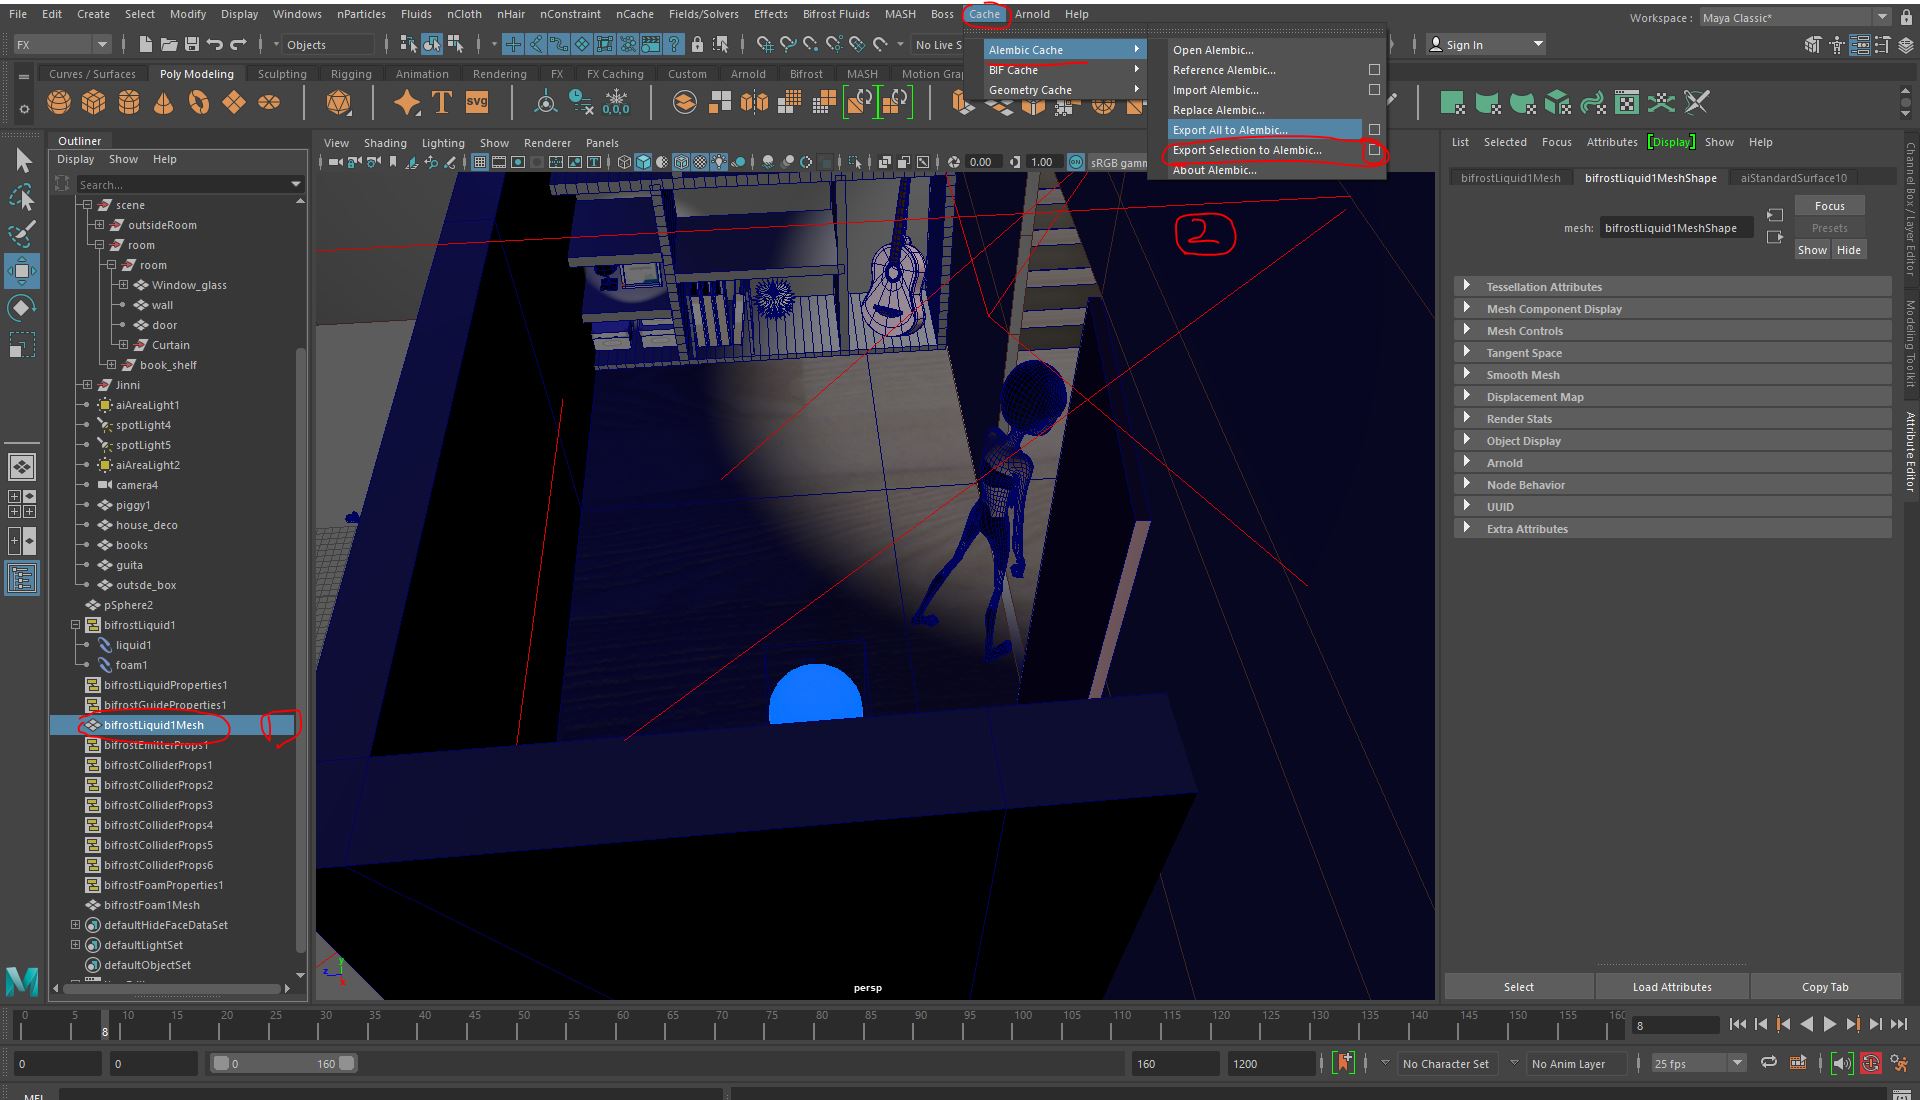The image size is (1920, 1100).
Task: Click the new scene icon
Action: pos(146,44)
